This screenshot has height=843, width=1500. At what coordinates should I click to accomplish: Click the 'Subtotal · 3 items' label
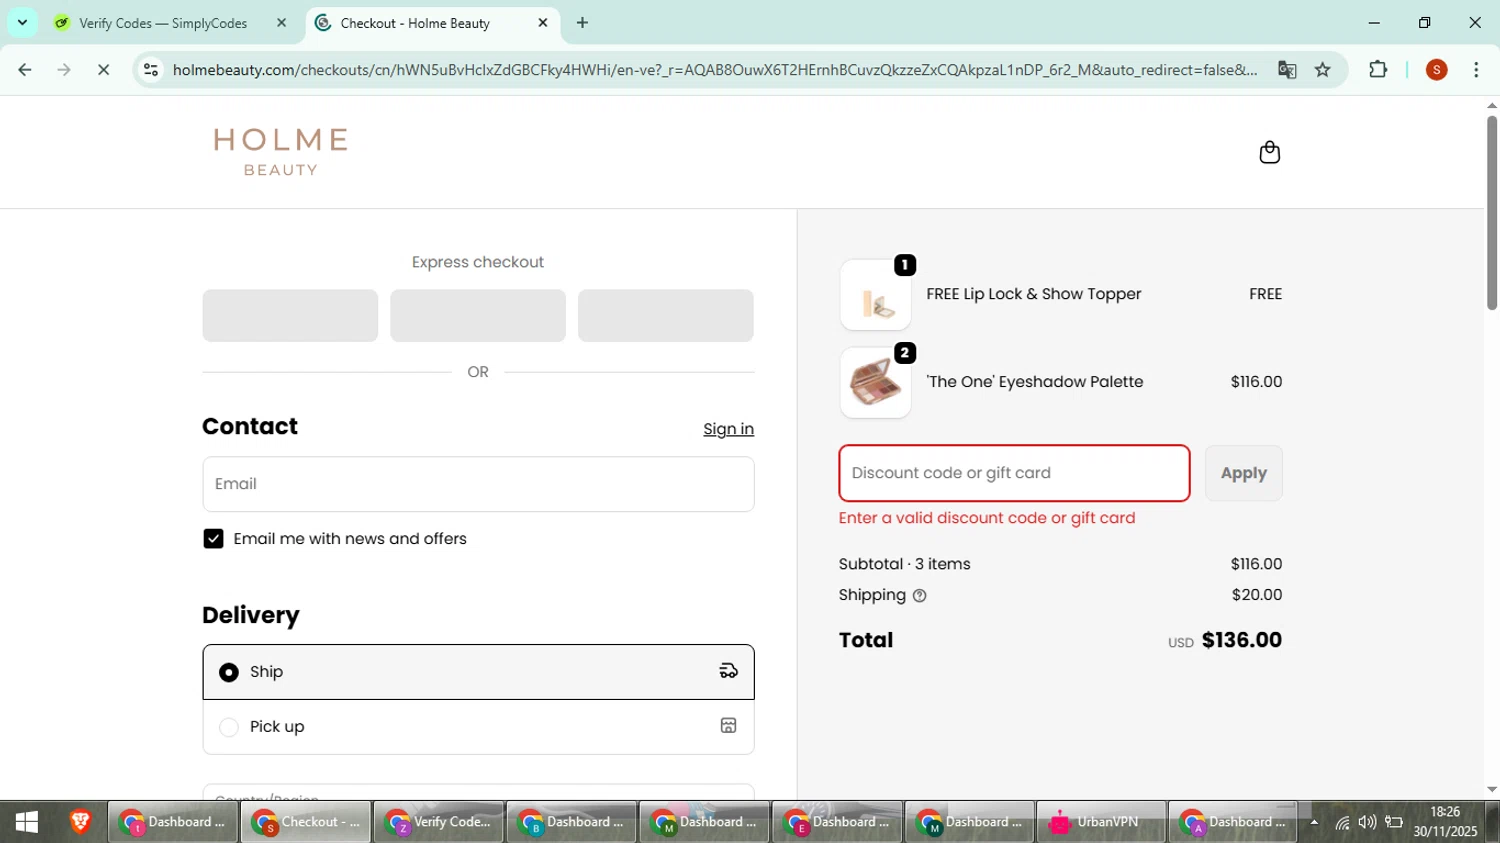click(x=905, y=564)
